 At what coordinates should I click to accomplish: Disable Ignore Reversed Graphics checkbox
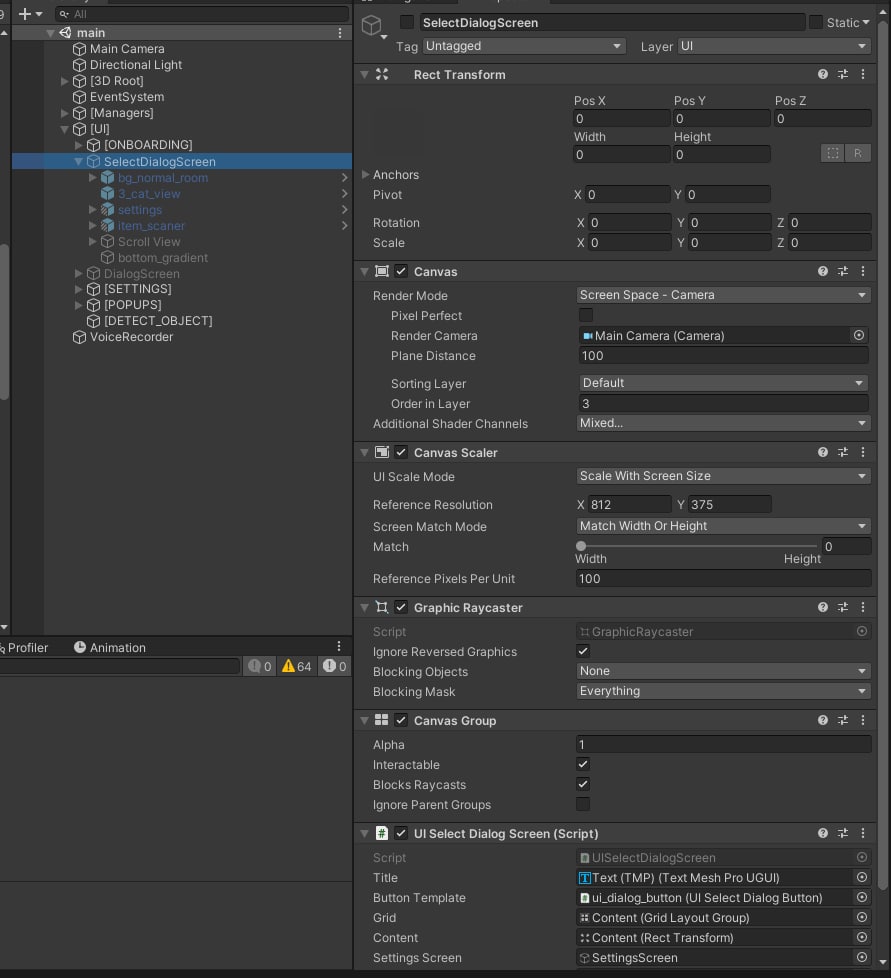click(x=584, y=651)
